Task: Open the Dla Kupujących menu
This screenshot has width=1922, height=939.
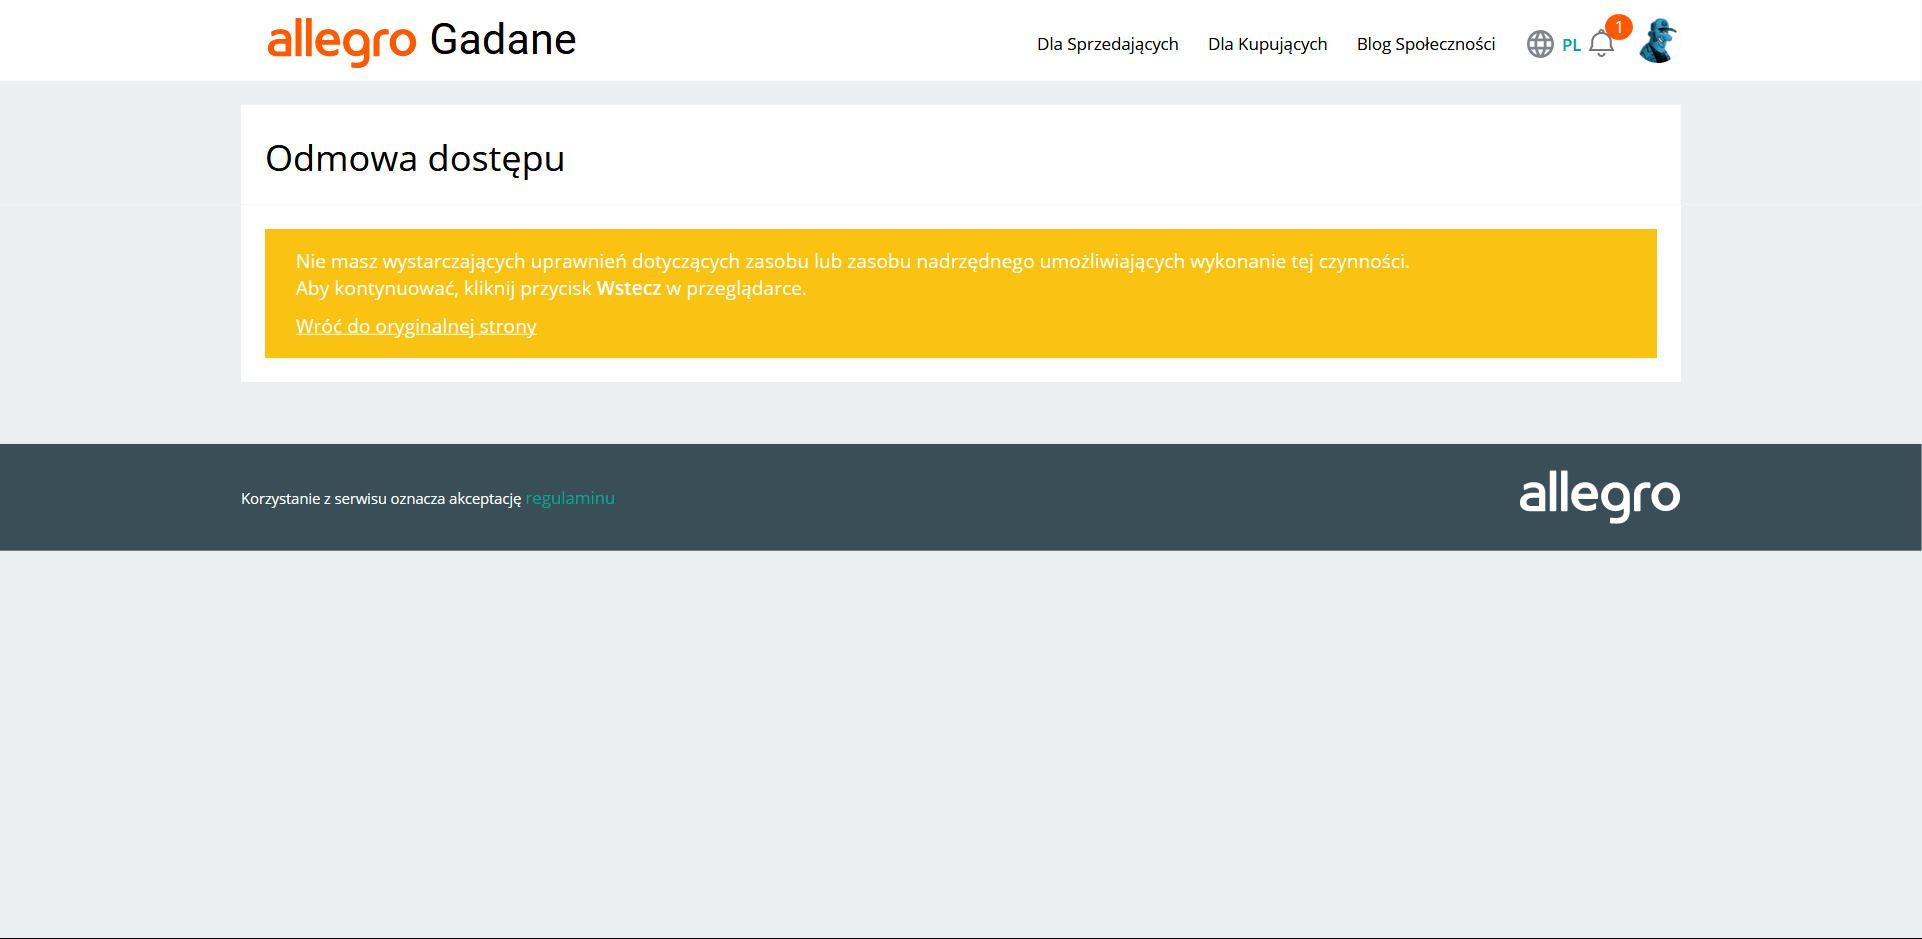Action: coord(1267,44)
